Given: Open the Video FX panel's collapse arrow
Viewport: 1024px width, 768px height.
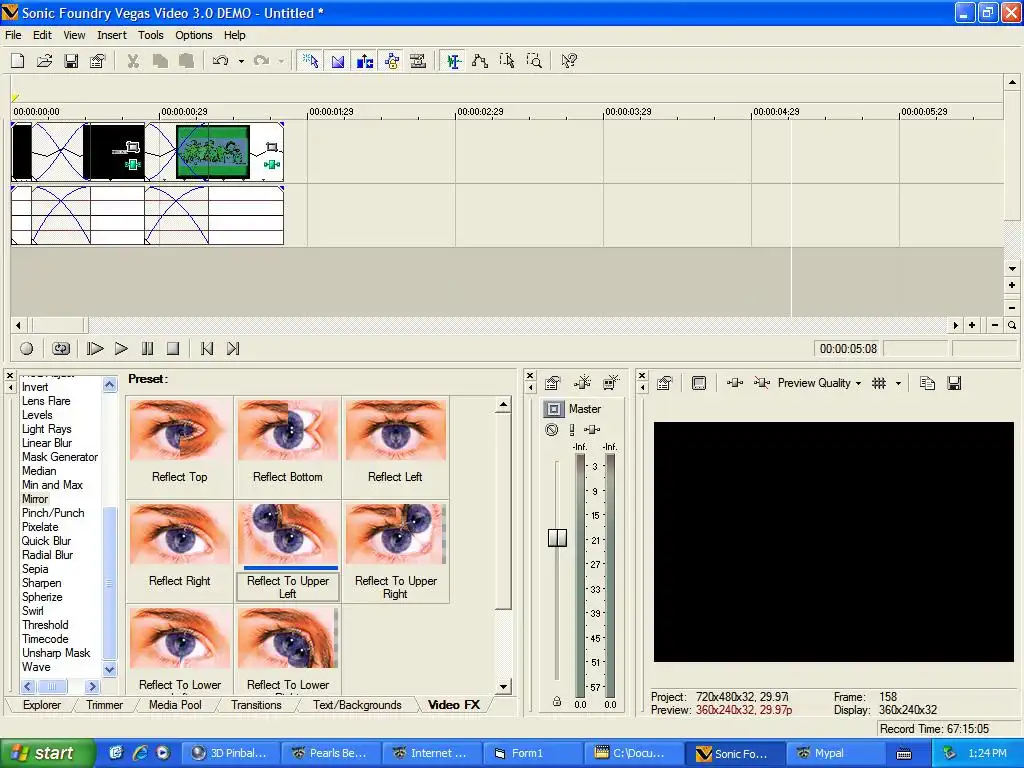Looking at the screenshot, I should click(x=10, y=387).
